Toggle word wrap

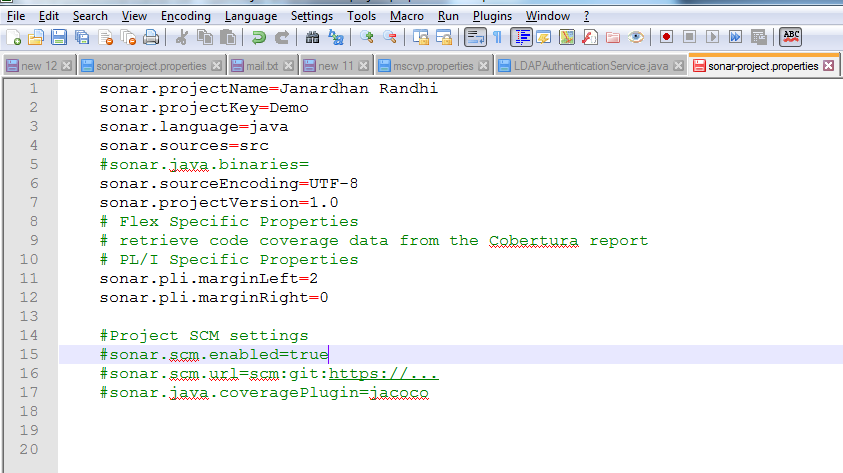pyautogui.click(x=475, y=37)
